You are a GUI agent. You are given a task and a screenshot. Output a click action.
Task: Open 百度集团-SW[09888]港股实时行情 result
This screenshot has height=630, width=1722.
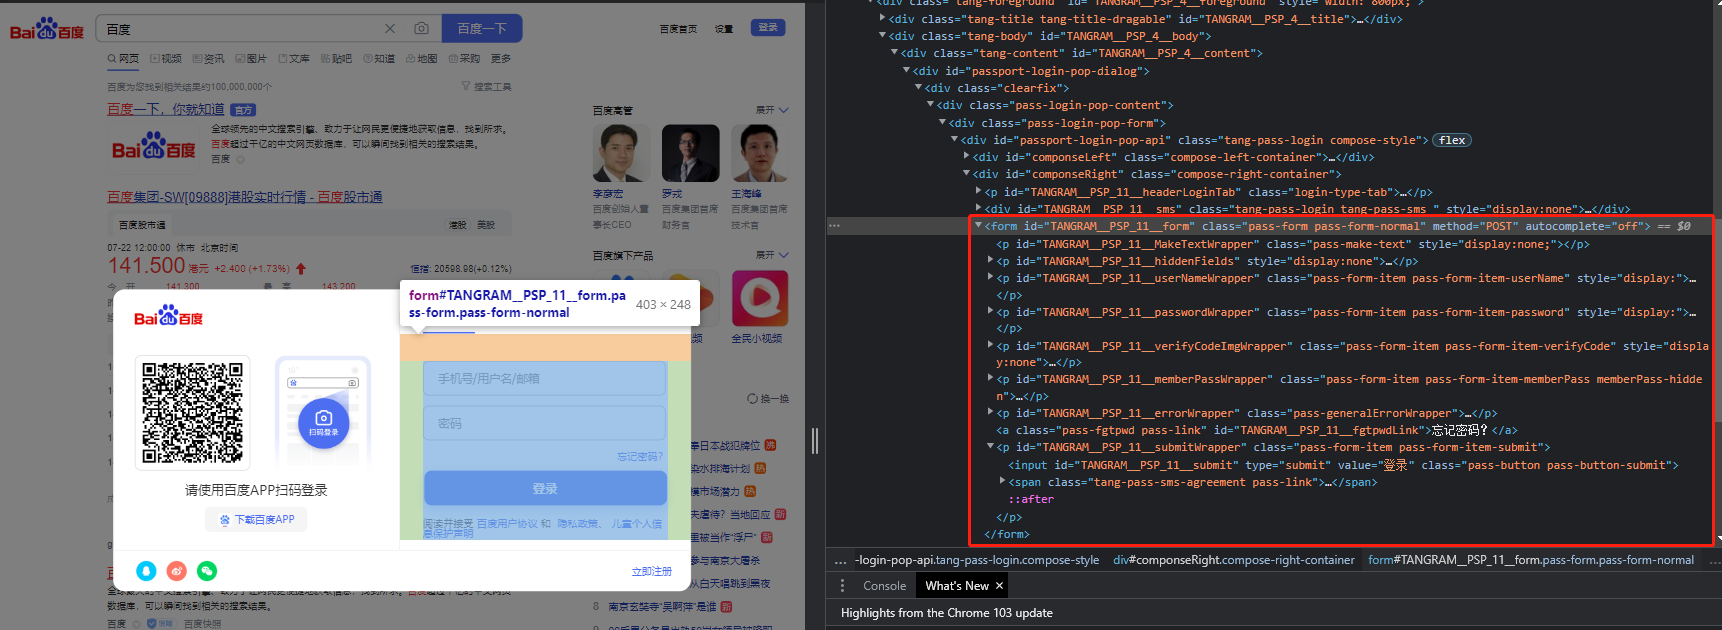pos(245,197)
